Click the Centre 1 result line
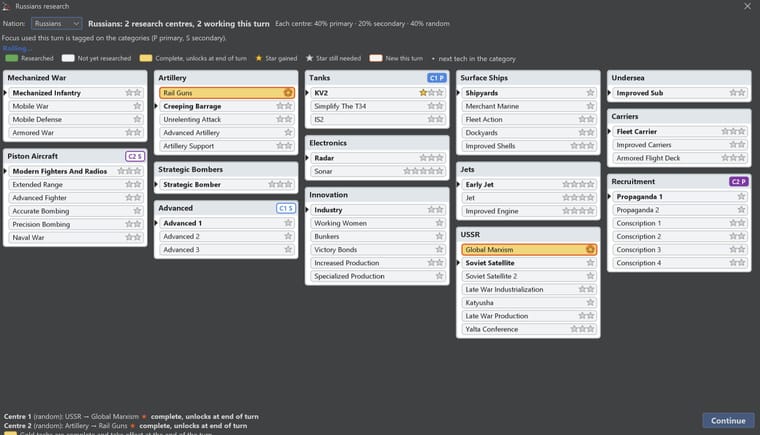The width and height of the screenshot is (760, 435). tap(131, 416)
